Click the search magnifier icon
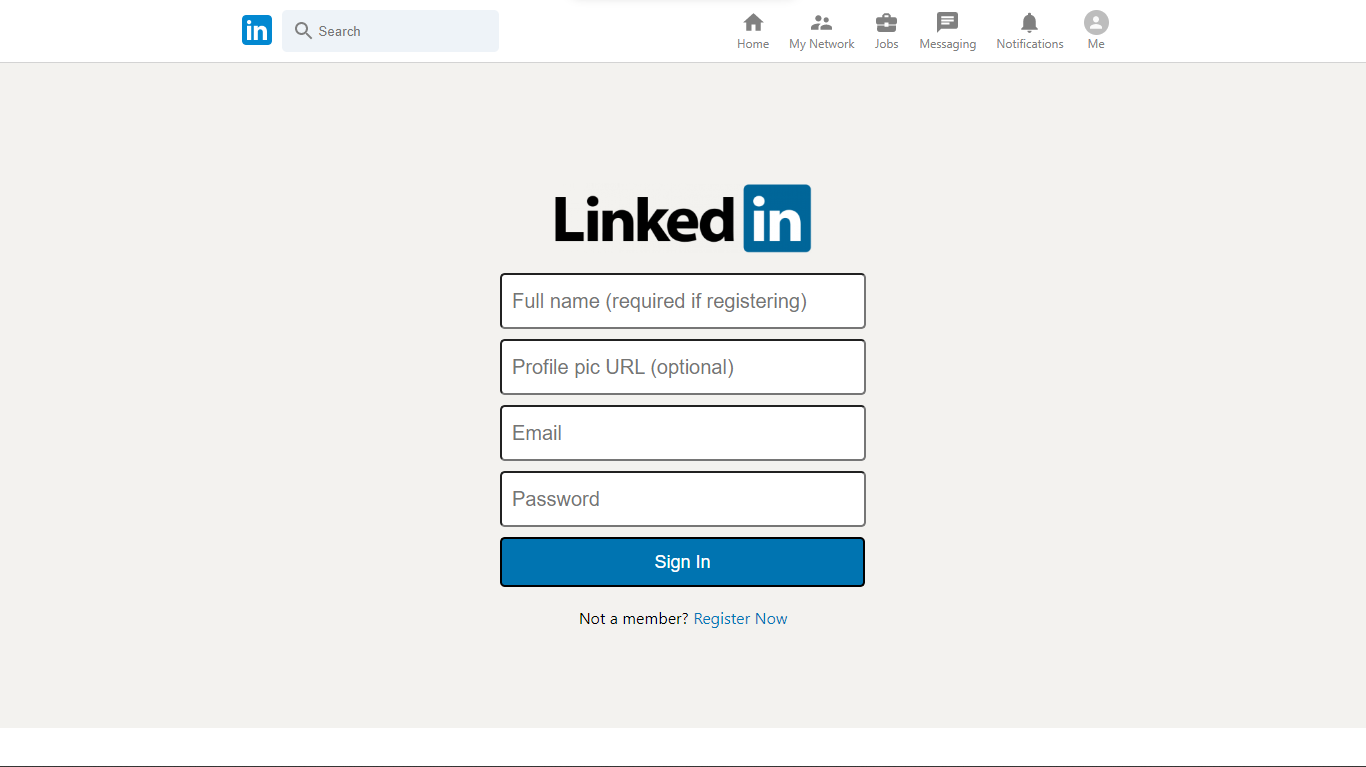Screen dimensions: 1366x767 click(x=304, y=31)
